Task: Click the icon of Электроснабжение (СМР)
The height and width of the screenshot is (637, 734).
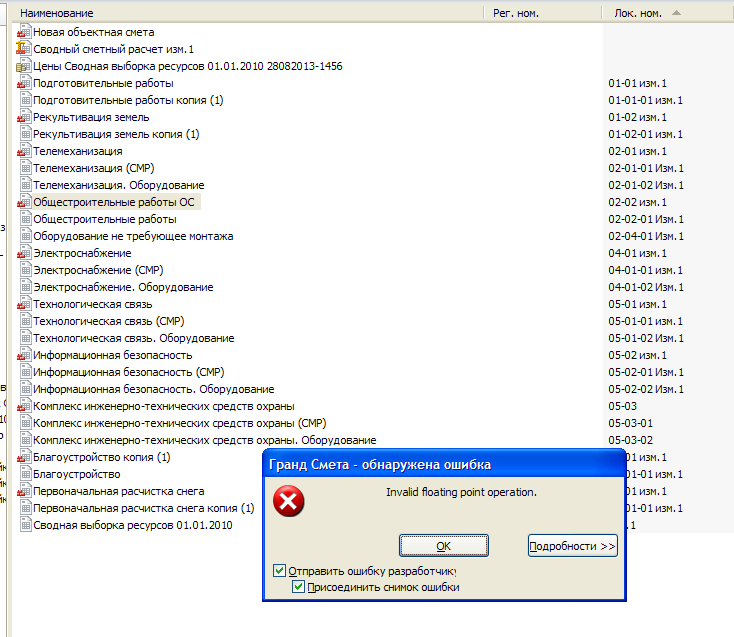Action: coord(26,270)
